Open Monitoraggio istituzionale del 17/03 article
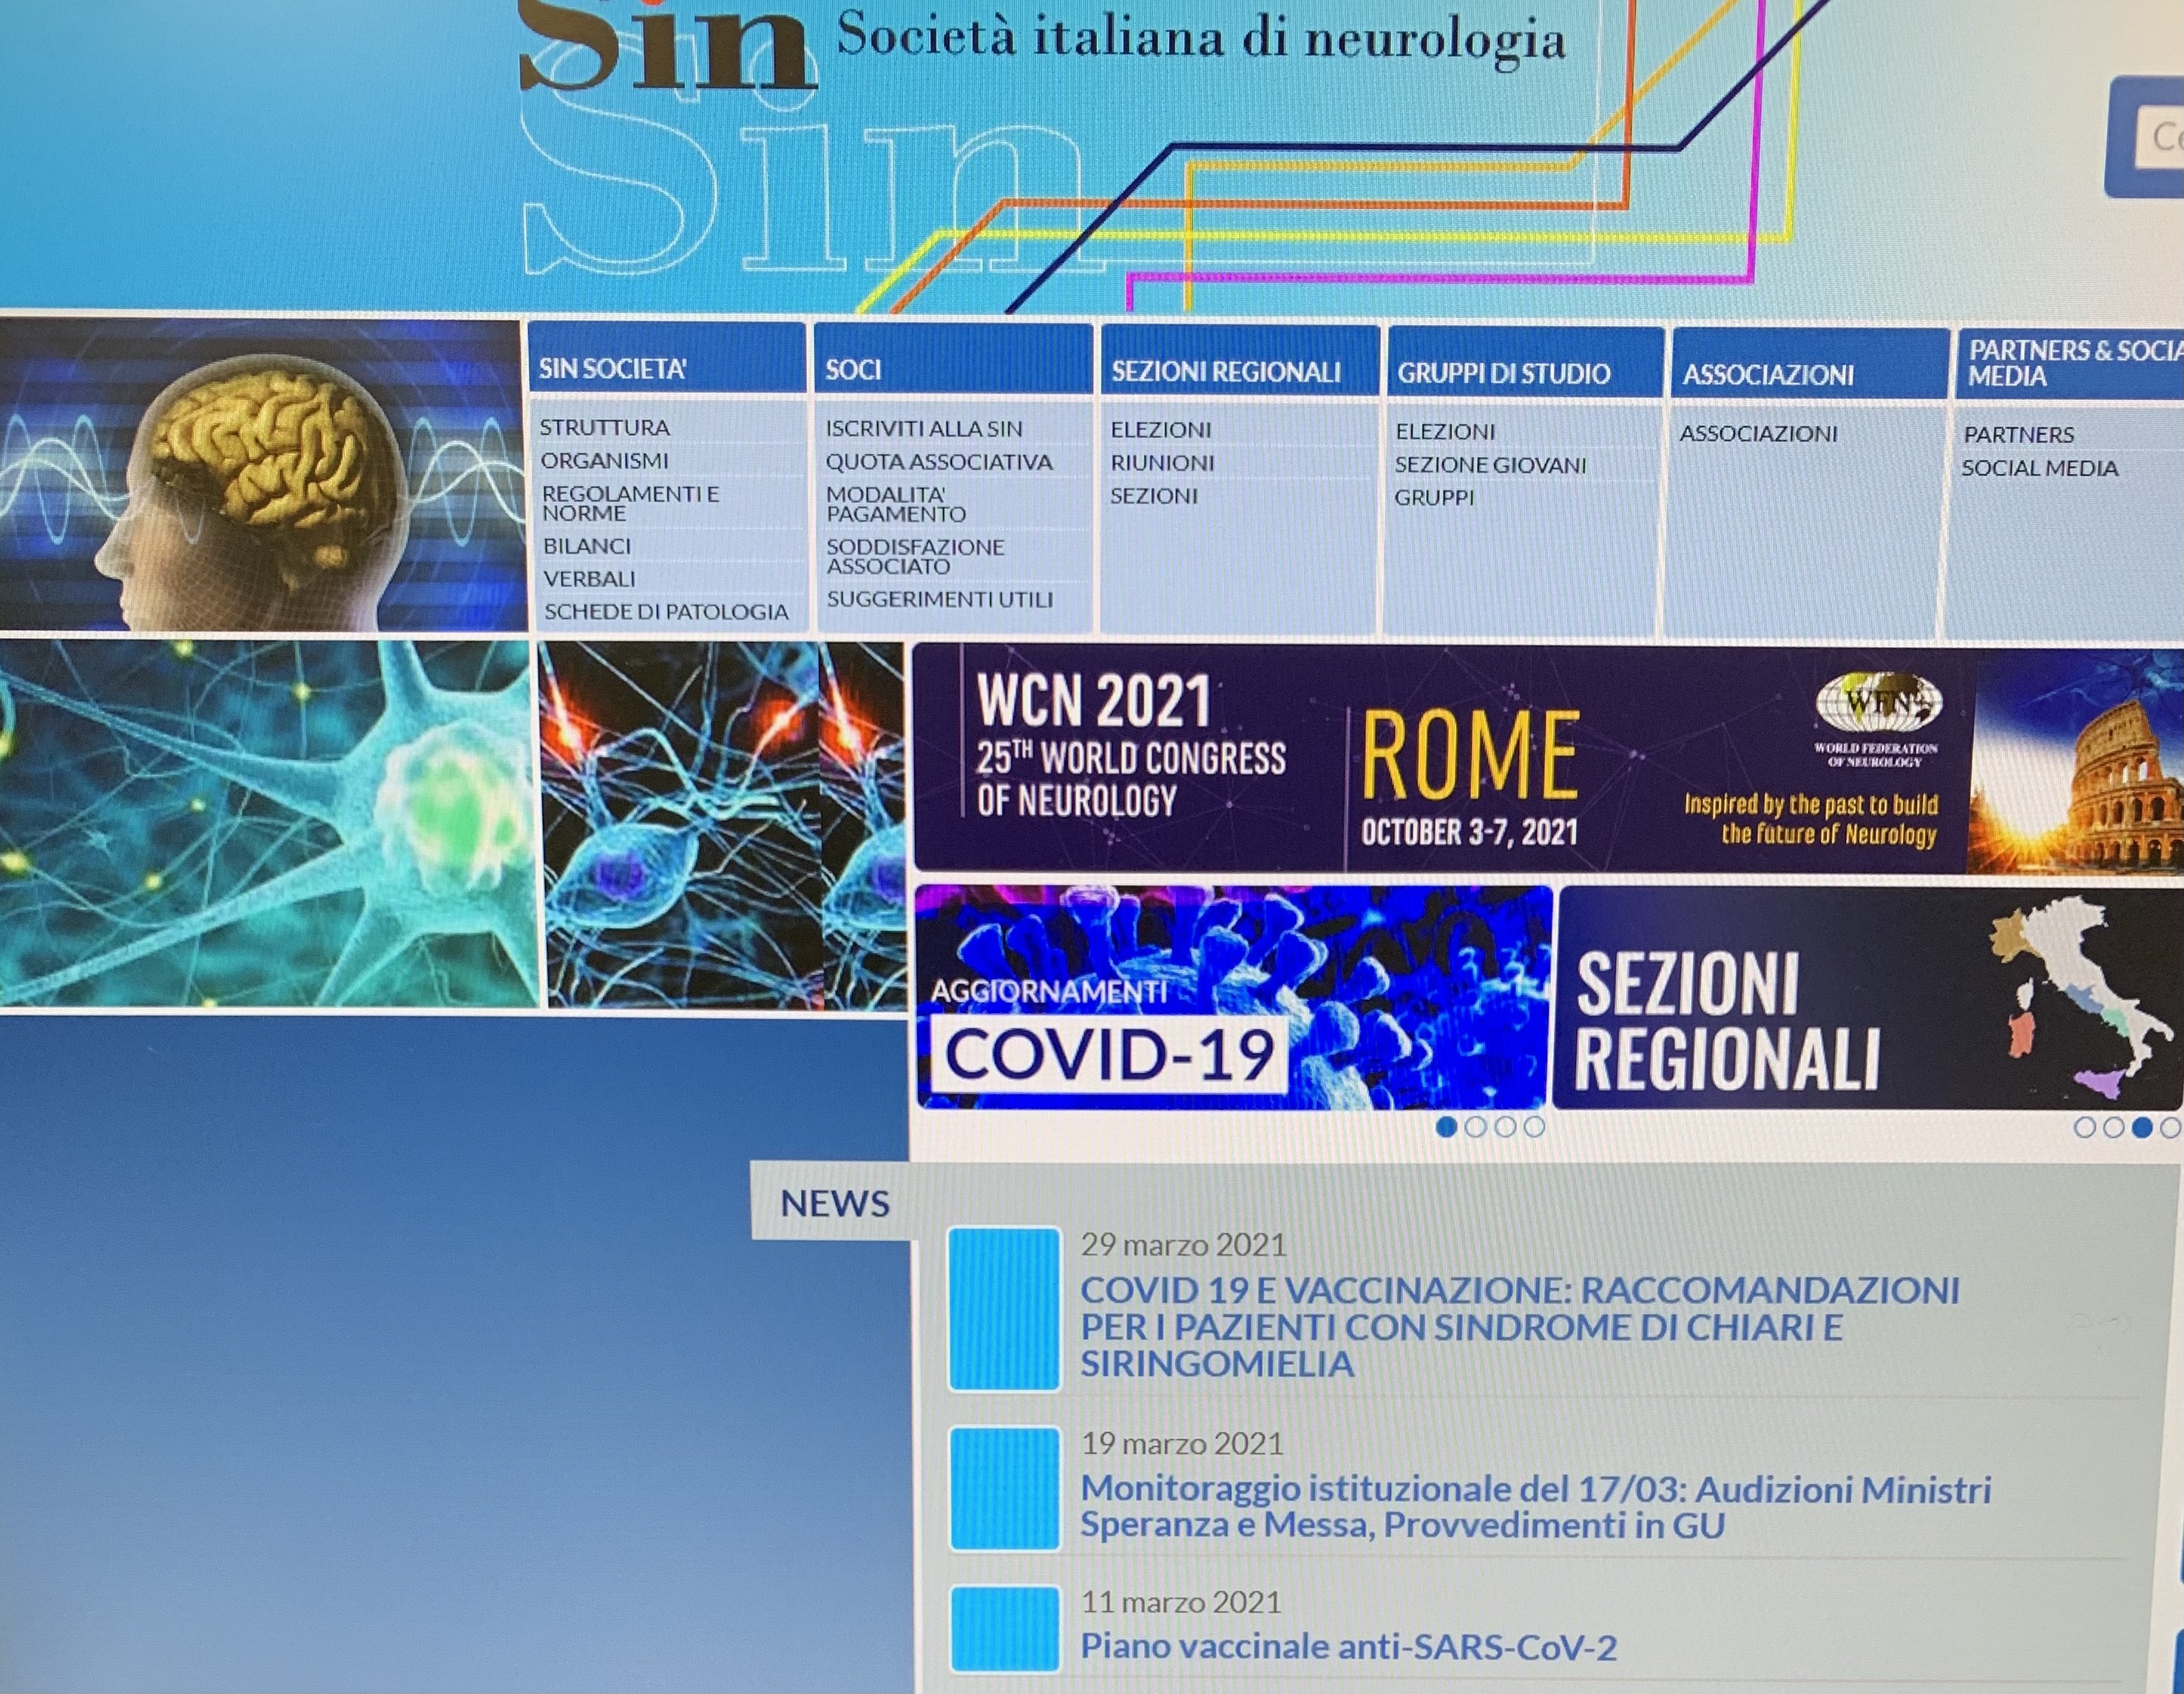Image resolution: width=2184 pixels, height=1694 pixels. (x=1535, y=1507)
